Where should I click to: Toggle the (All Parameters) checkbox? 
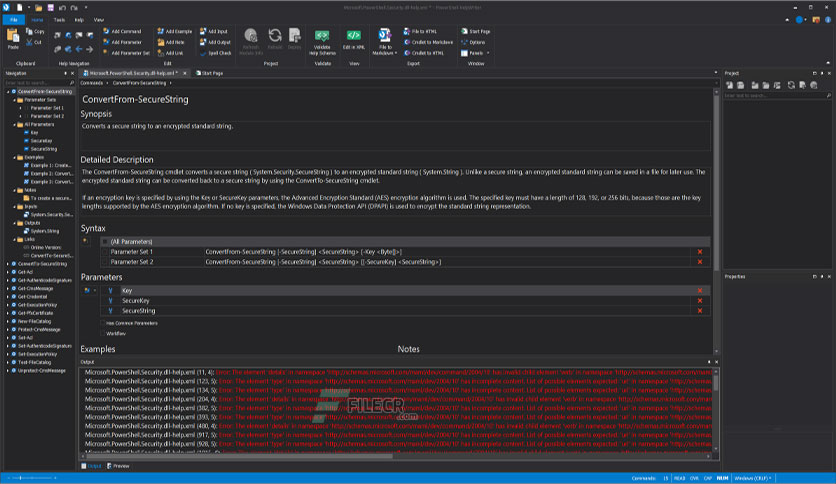104,241
